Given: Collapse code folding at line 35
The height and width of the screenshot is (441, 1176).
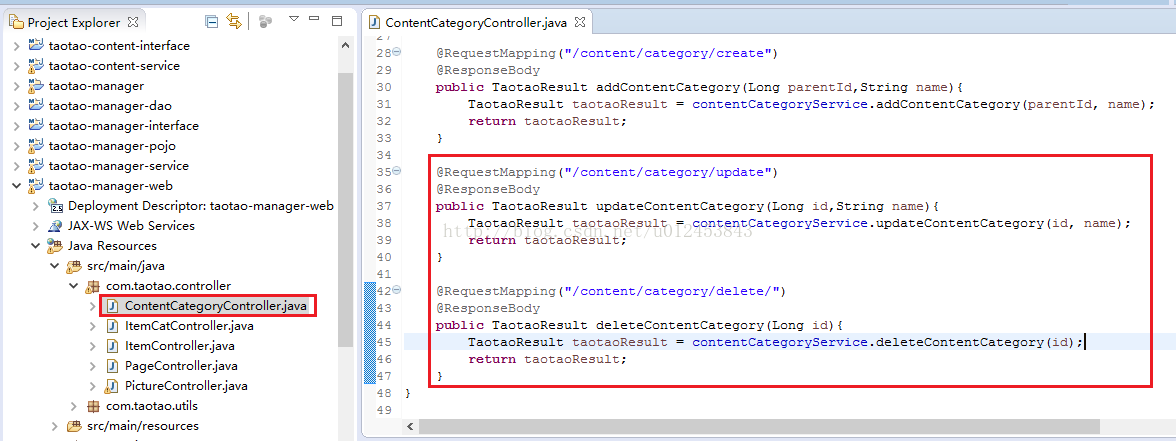Looking at the screenshot, I should coord(397,172).
